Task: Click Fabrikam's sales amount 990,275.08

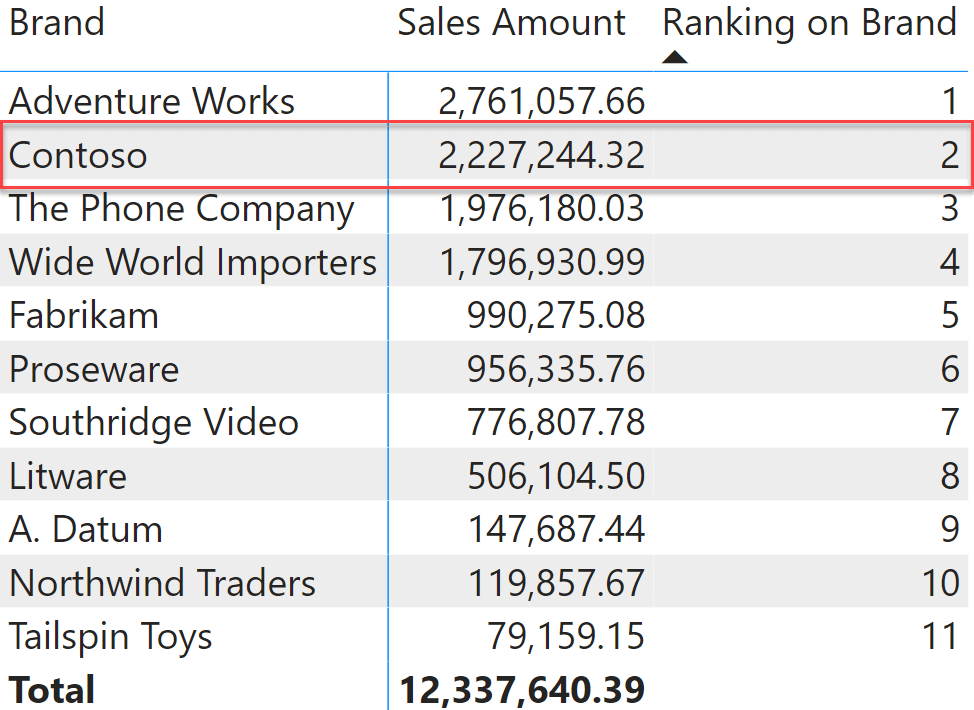Action: pos(555,316)
